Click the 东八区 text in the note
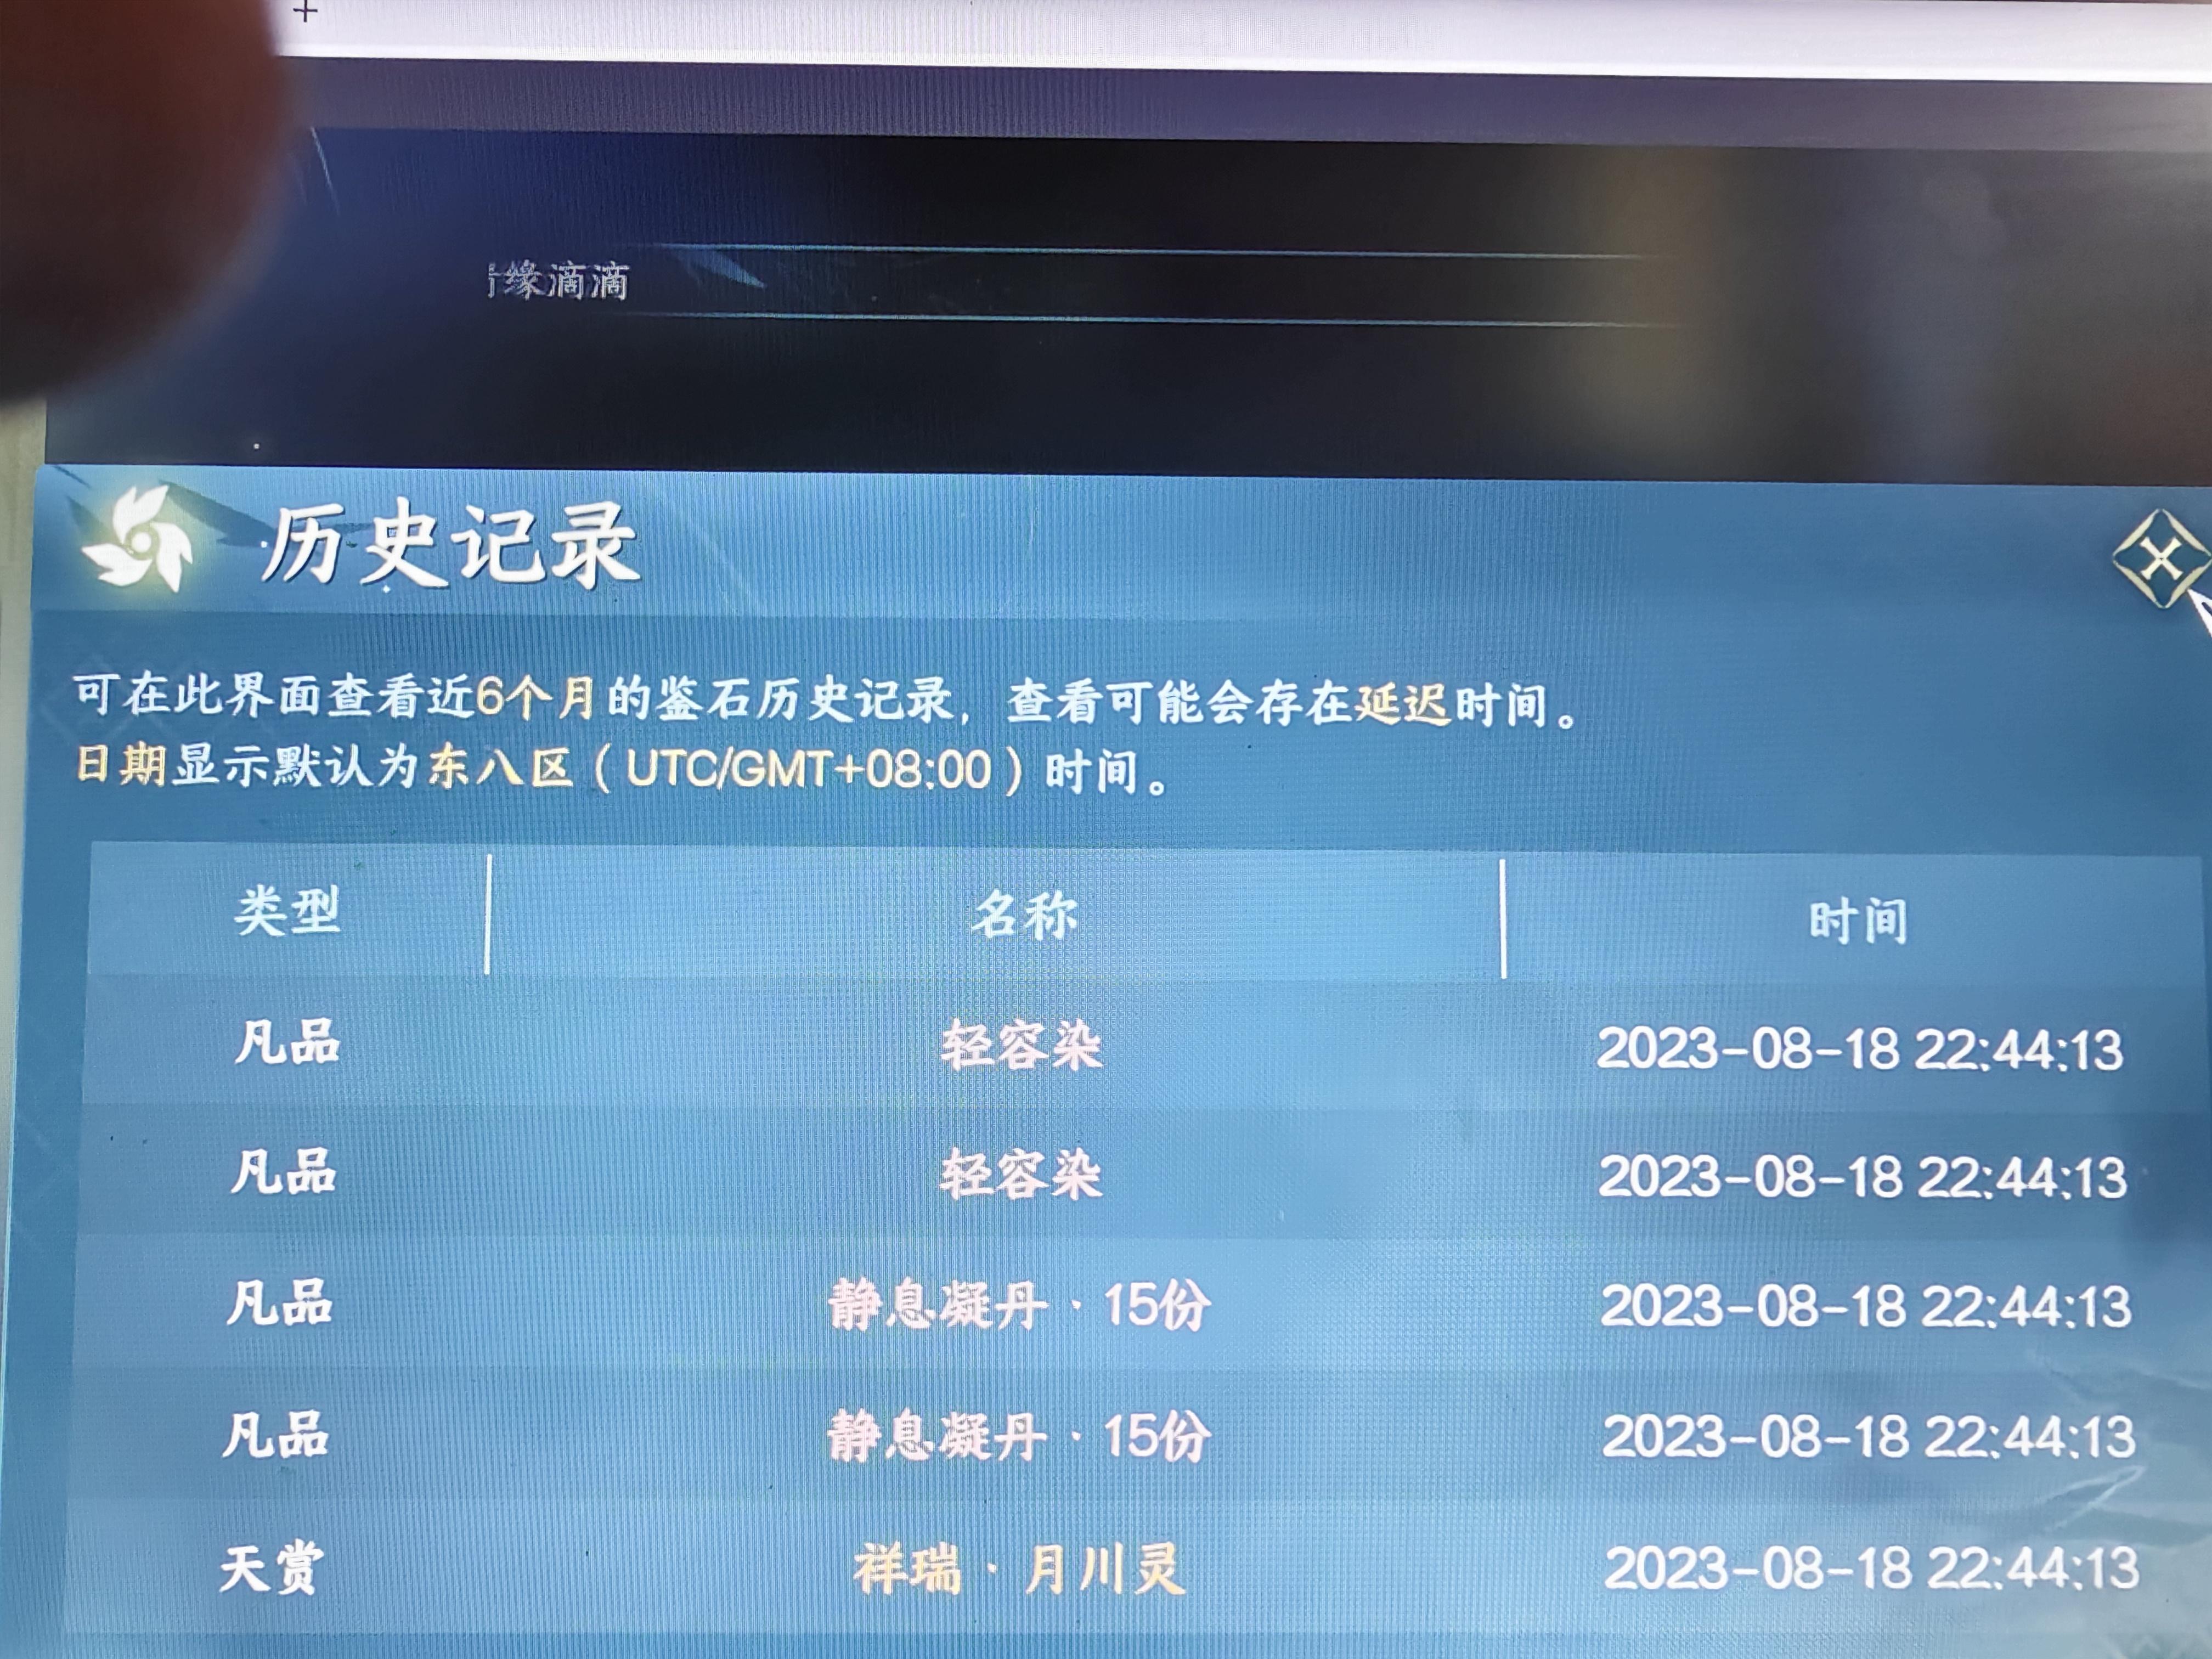The height and width of the screenshot is (1659, 2212). point(501,768)
